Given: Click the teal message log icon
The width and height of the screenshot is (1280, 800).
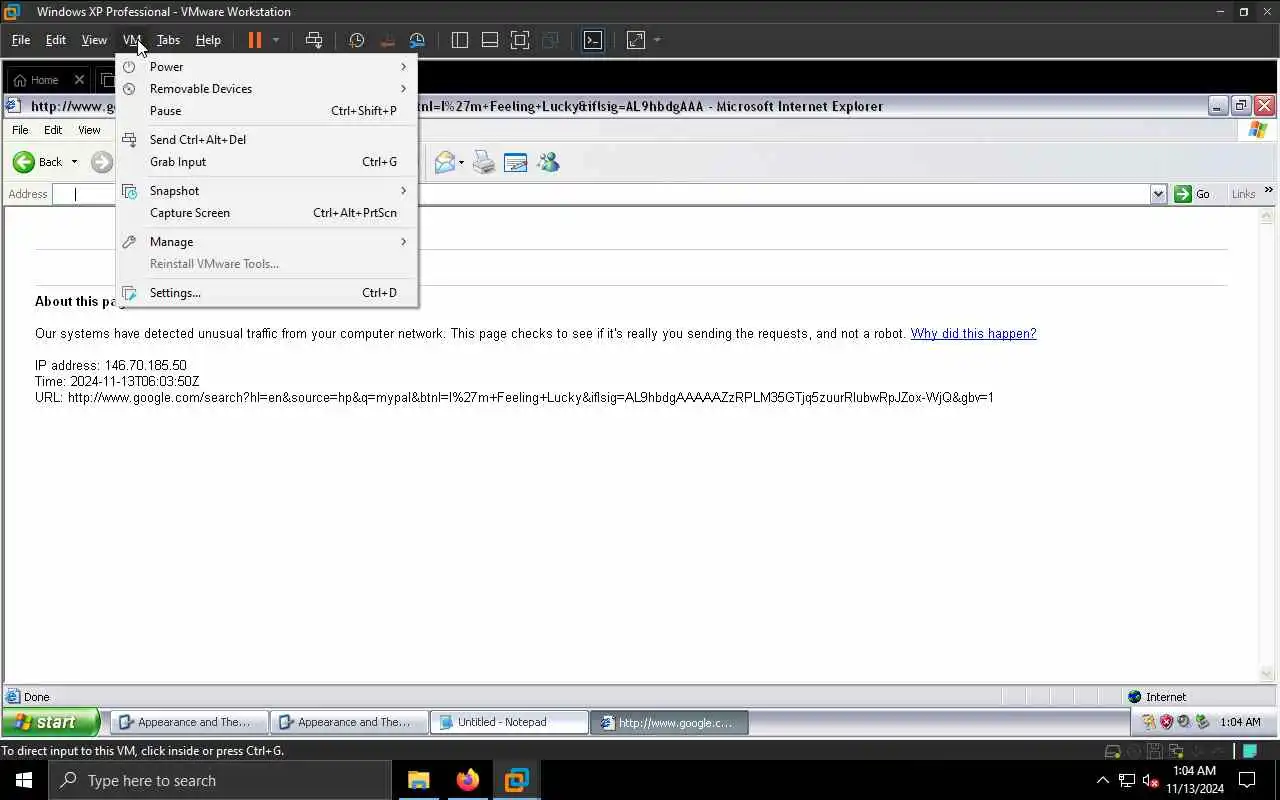Looking at the screenshot, I should pyautogui.click(x=1250, y=751).
